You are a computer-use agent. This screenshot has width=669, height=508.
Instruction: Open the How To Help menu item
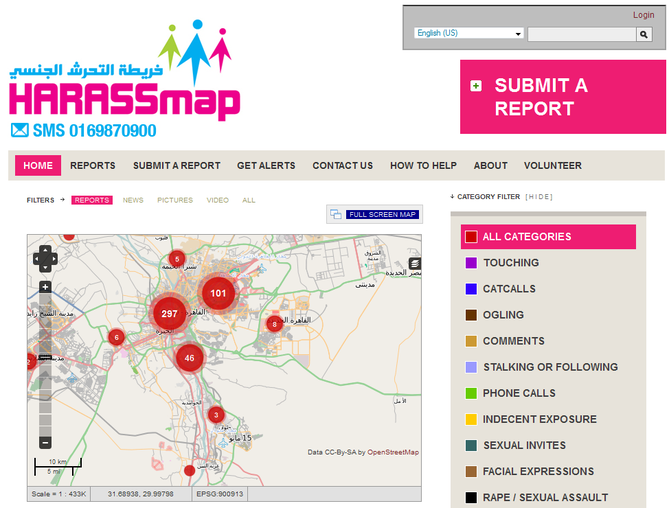pyautogui.click(x=423, y=165)
